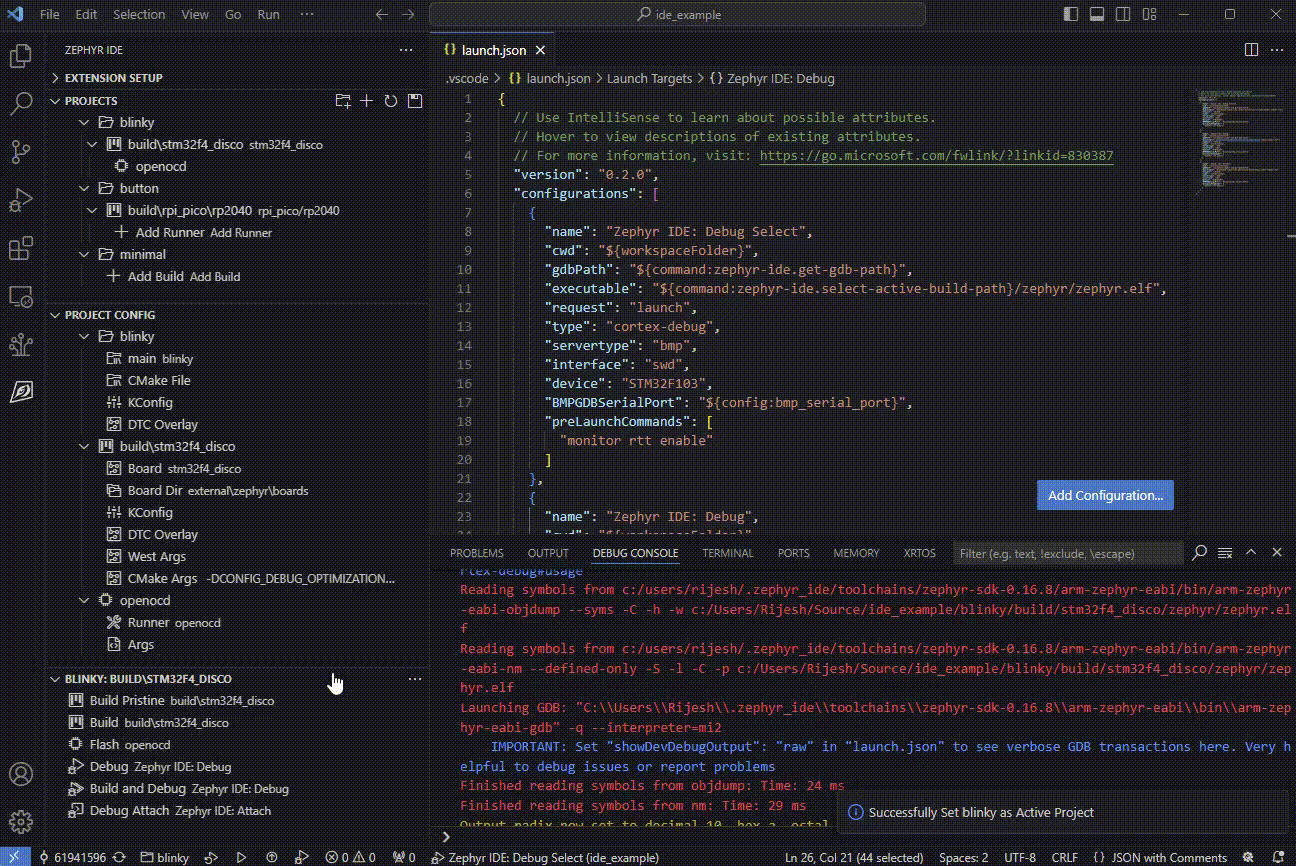Open Blinky build section ellipsis menu
Viewport: 1296px width, 866px height.
[415, 679]
